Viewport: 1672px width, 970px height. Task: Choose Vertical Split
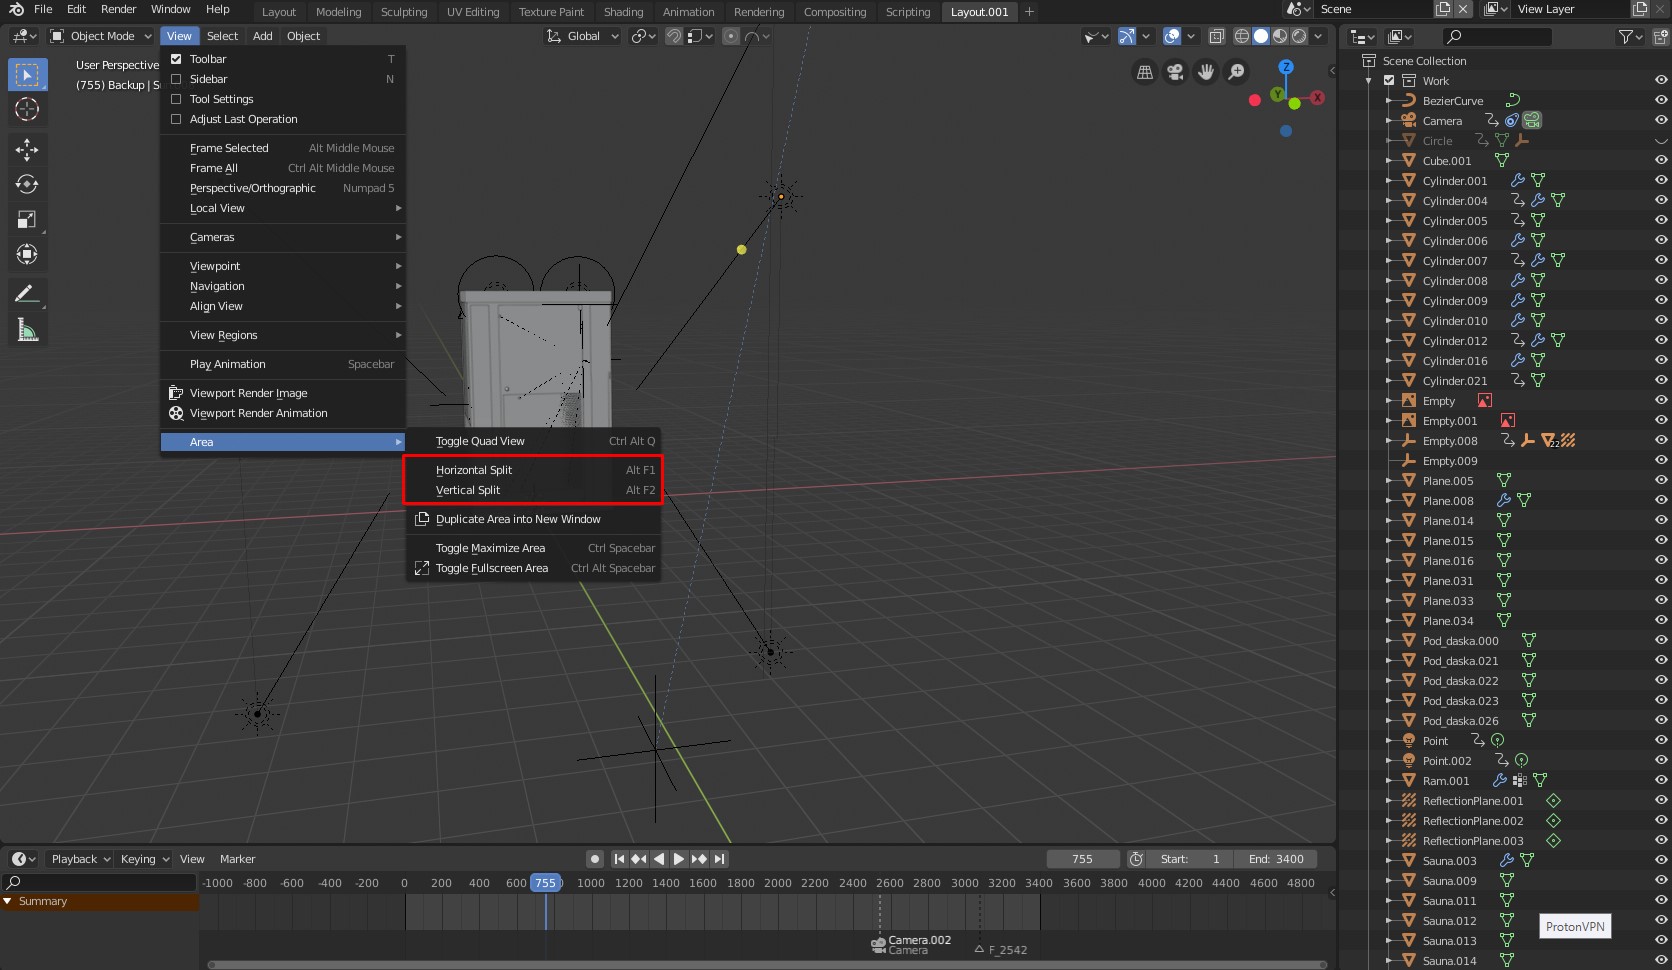click(534, 490)
